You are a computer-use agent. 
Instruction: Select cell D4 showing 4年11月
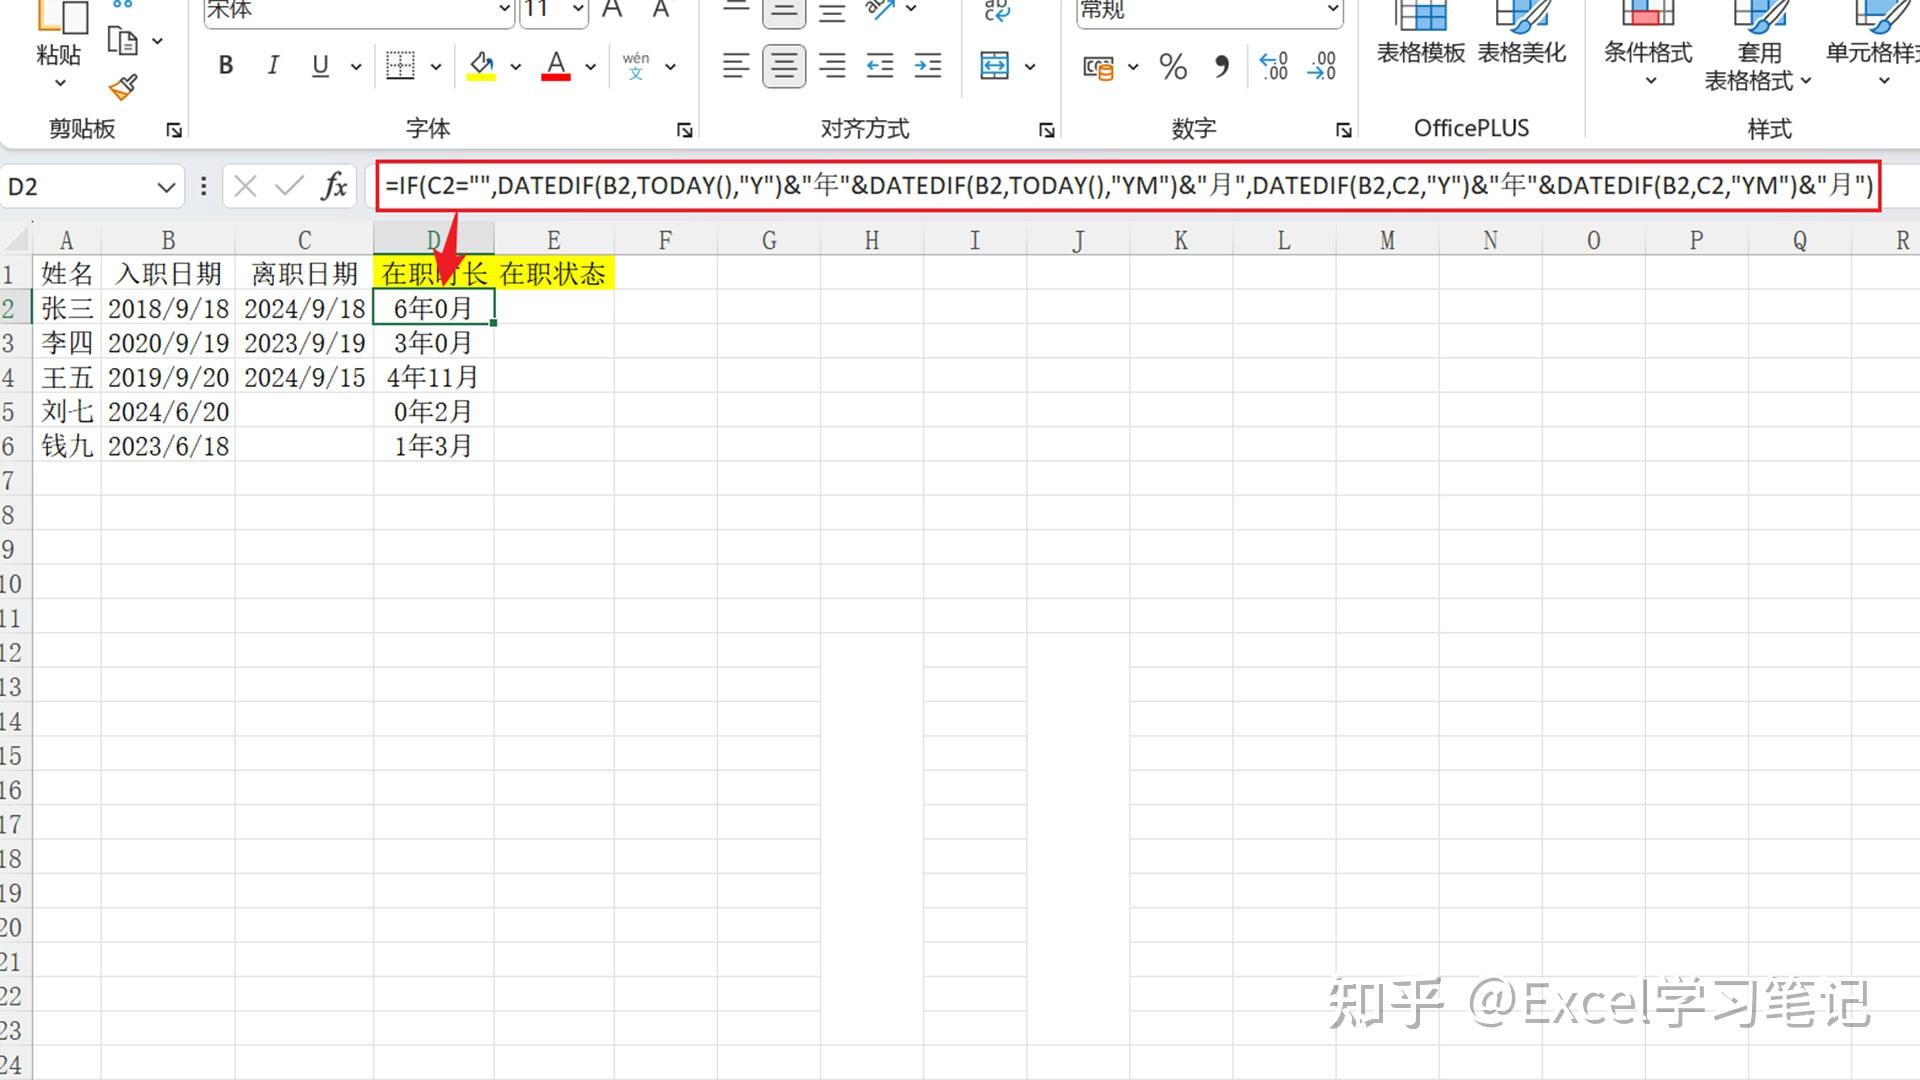click(x=433, y=377)
